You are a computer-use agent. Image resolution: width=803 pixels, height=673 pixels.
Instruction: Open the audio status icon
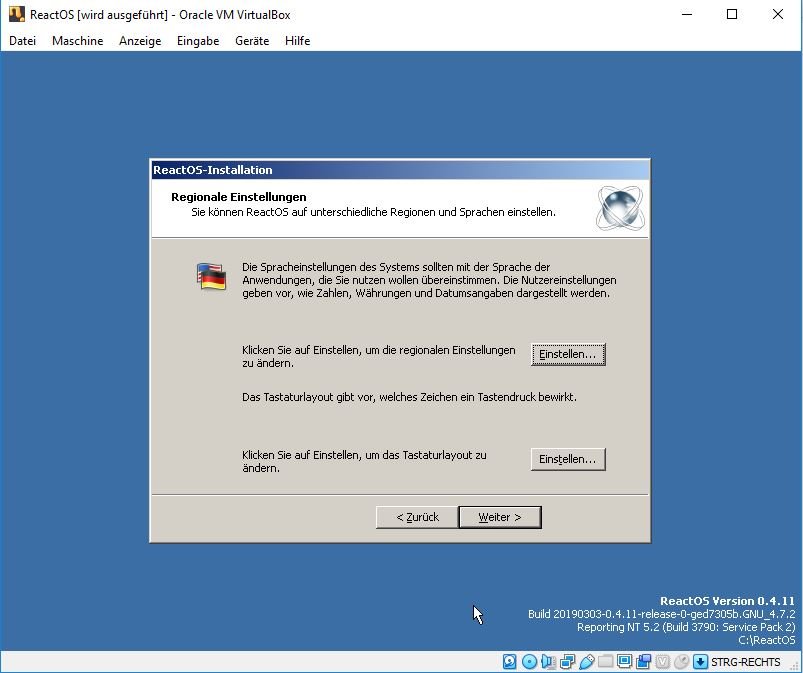coord(548,661)
